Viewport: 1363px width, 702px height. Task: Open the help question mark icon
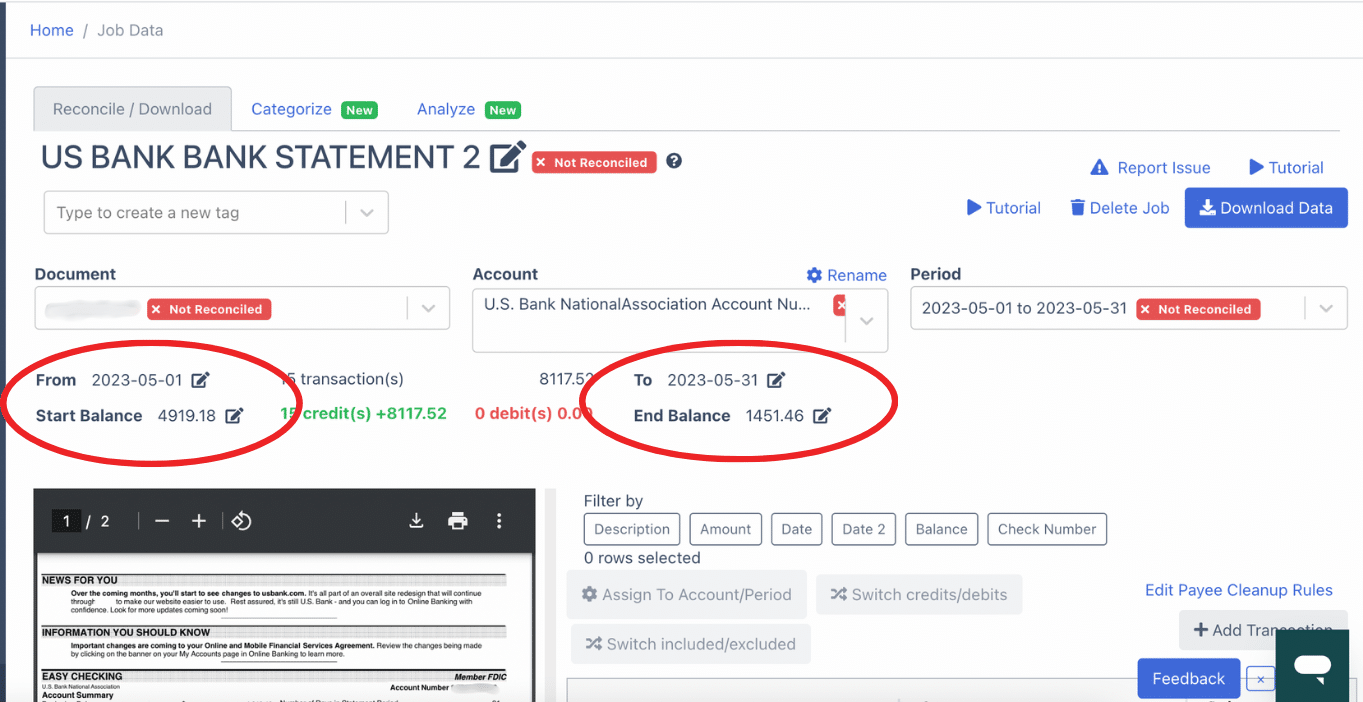click(674, 161)
